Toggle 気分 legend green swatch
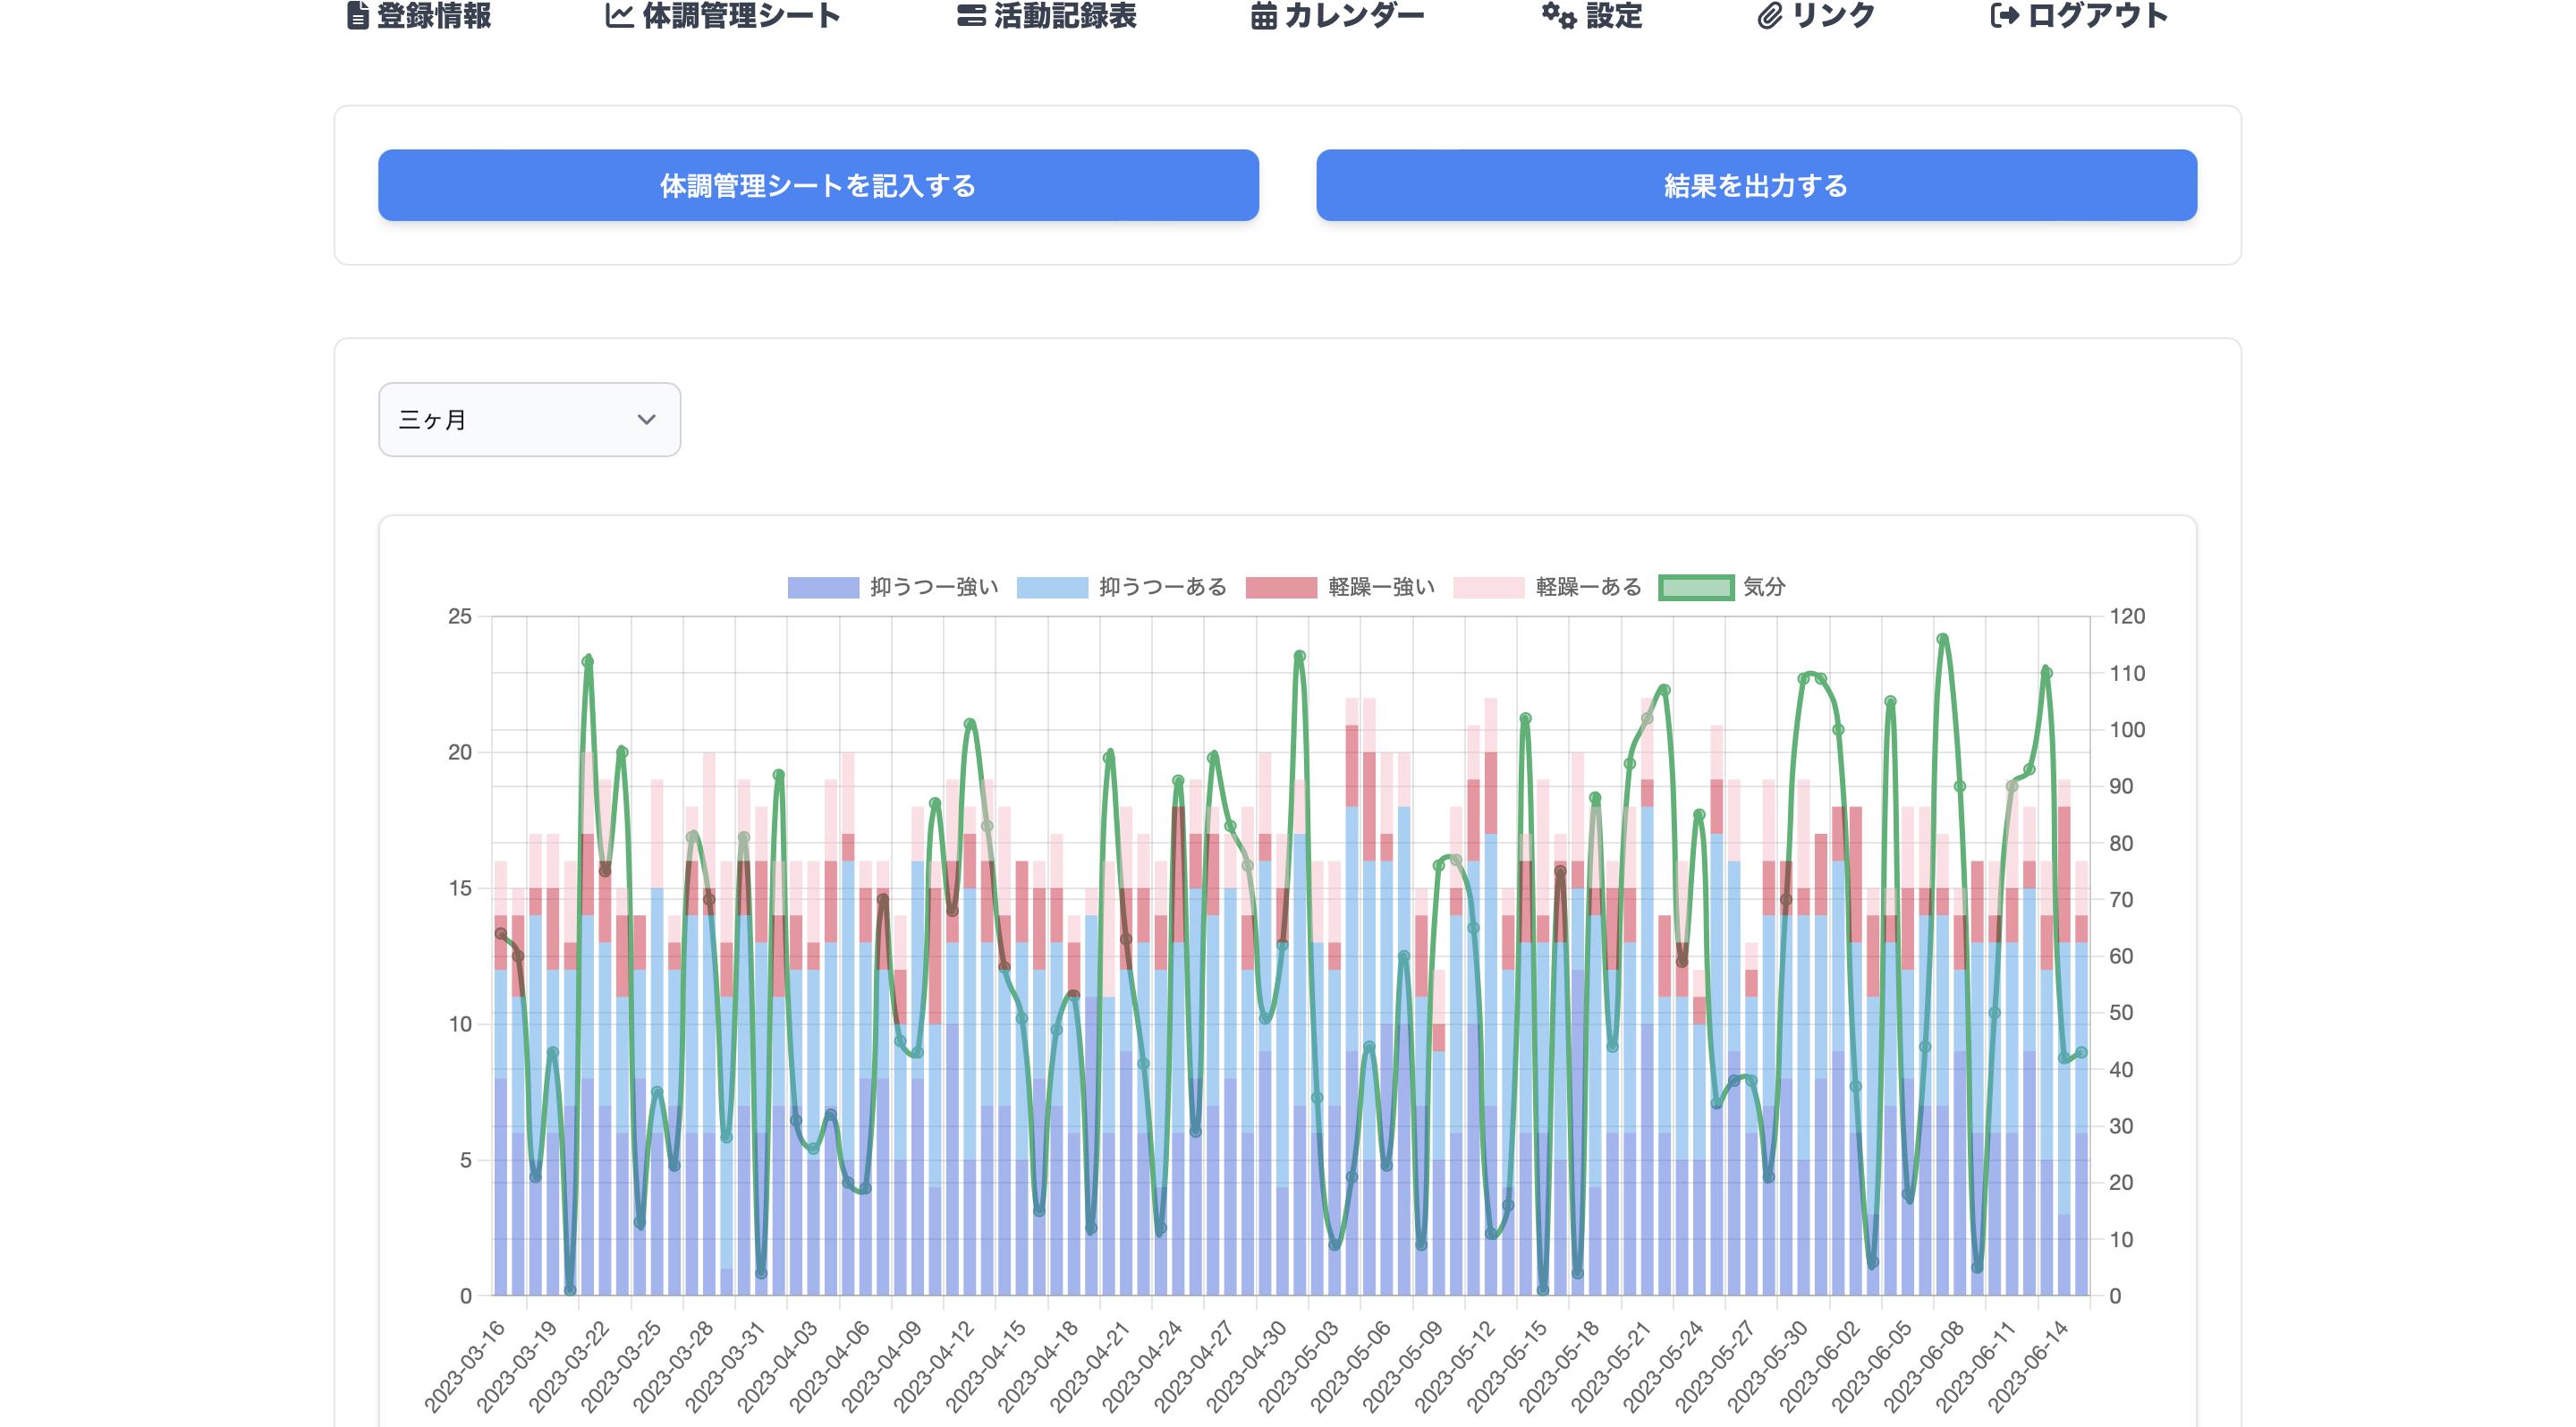Screen dimensions: 2576x1427 pos(1696,587)
